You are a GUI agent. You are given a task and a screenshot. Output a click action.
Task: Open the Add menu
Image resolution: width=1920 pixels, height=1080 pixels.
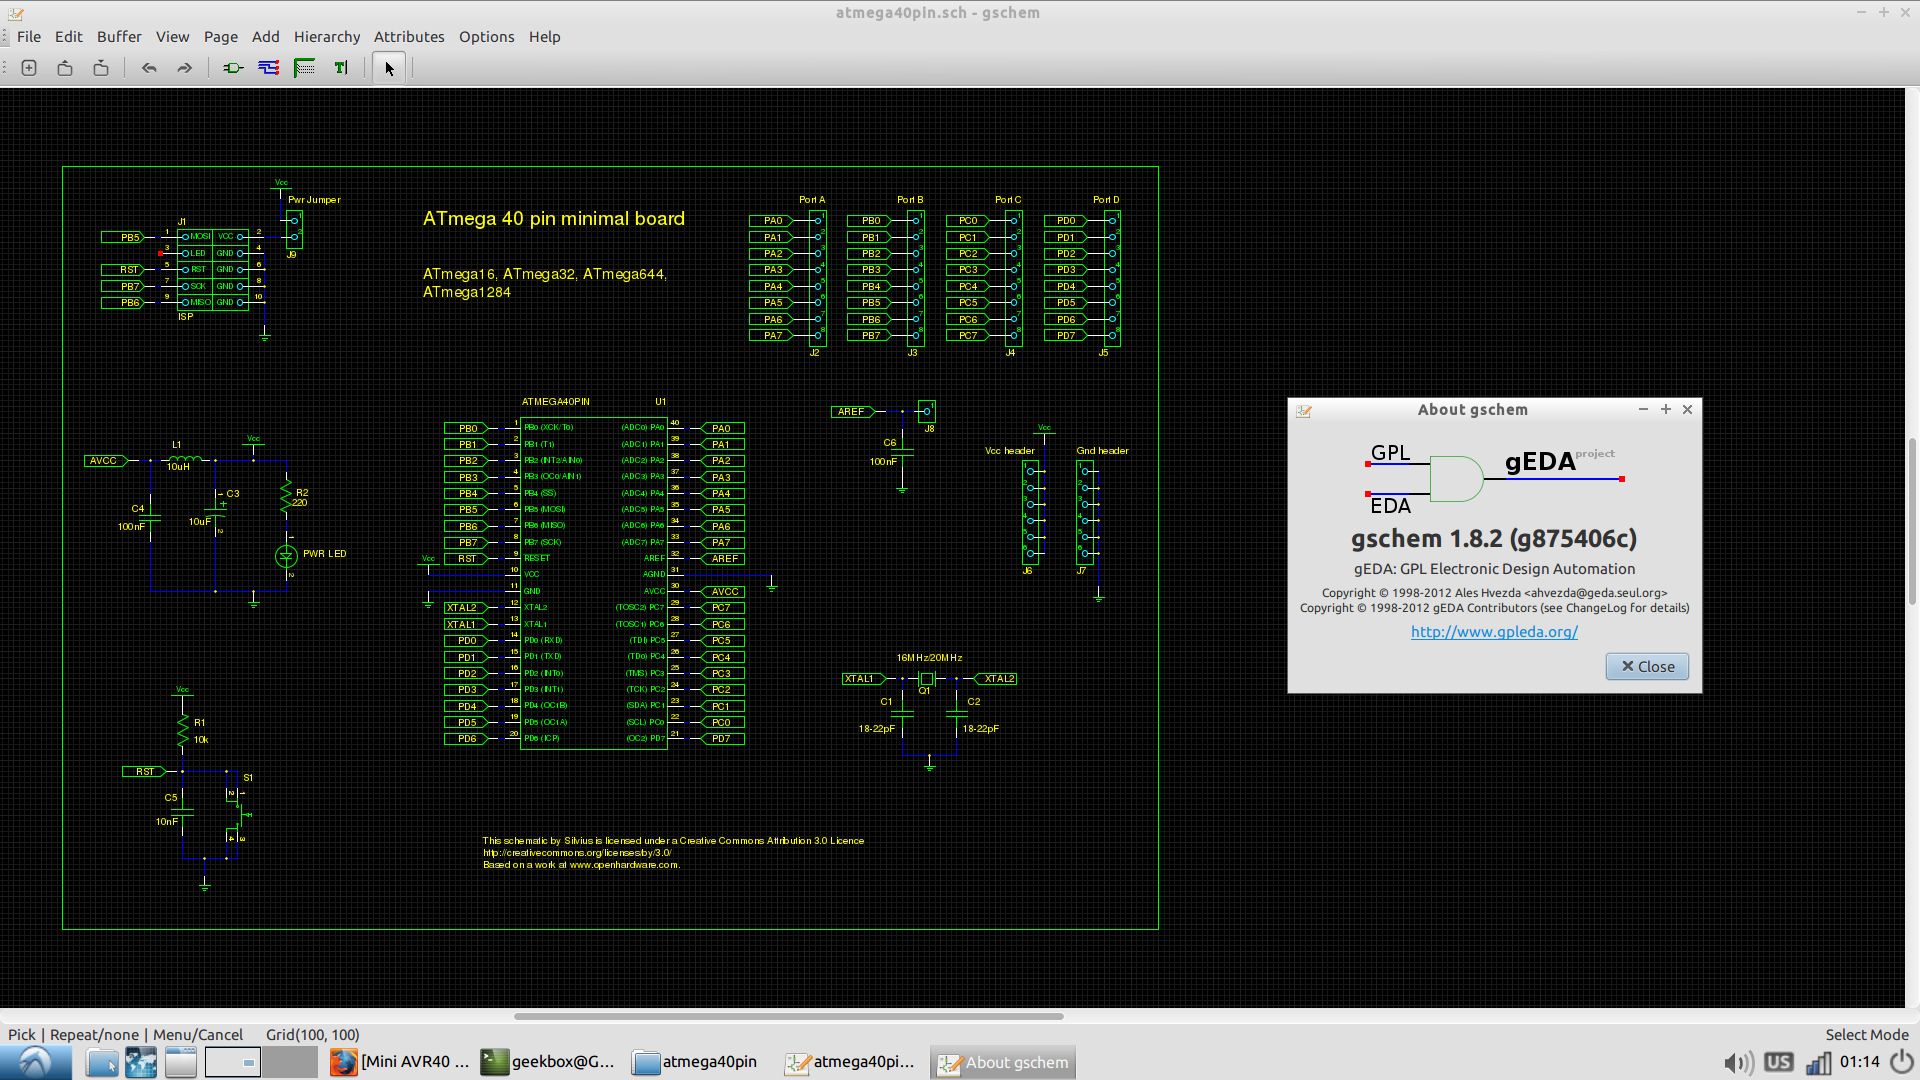tap(266, 37)
